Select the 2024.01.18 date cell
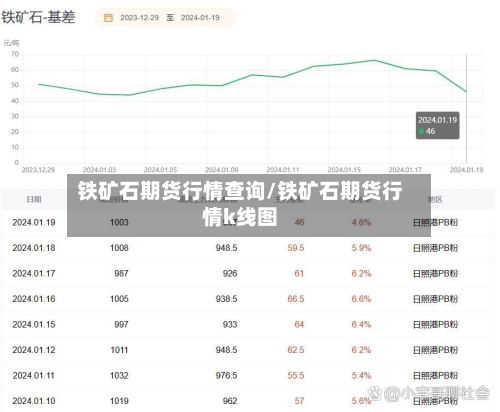 pos(34,248)
